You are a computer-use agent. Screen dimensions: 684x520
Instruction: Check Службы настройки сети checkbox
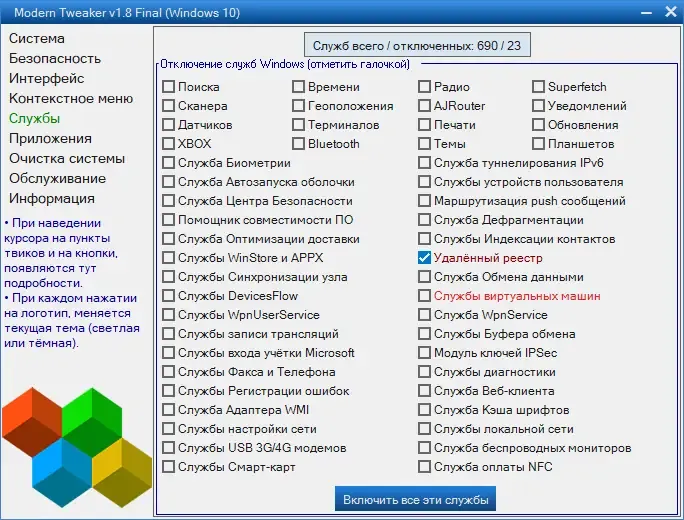coord(168,429)
